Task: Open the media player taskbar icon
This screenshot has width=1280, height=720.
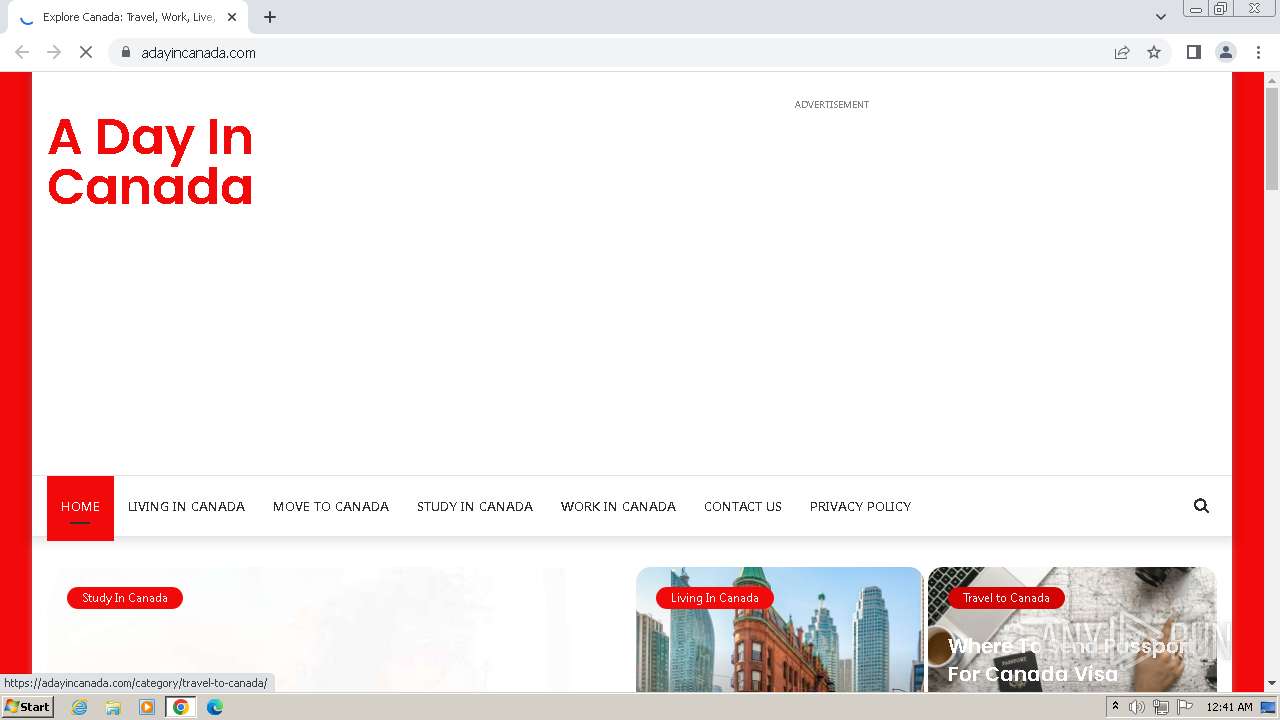Action: coord(147,707)
